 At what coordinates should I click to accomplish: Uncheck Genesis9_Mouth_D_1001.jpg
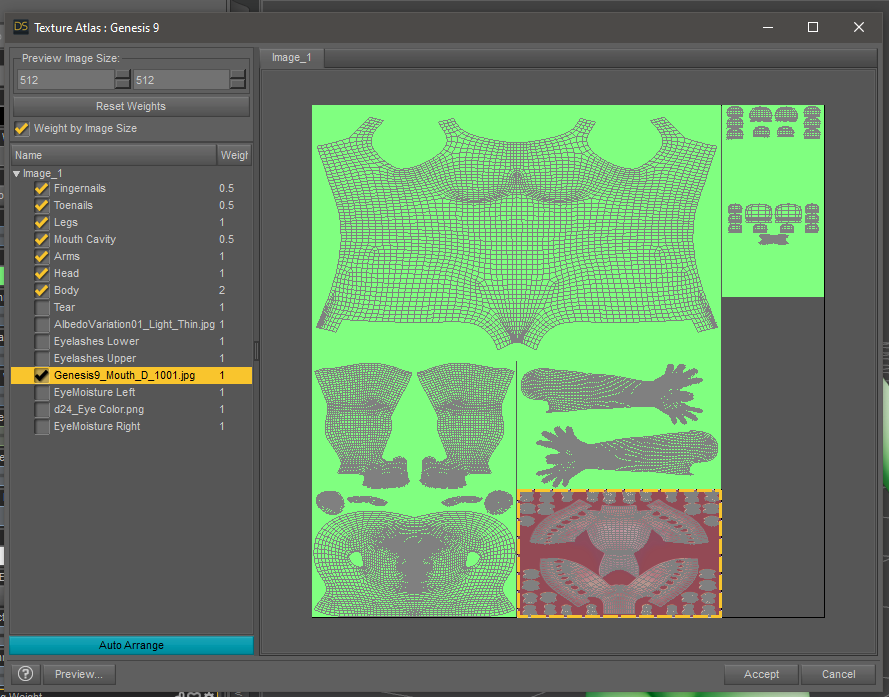pyautogui.click(x=41, y=375)
